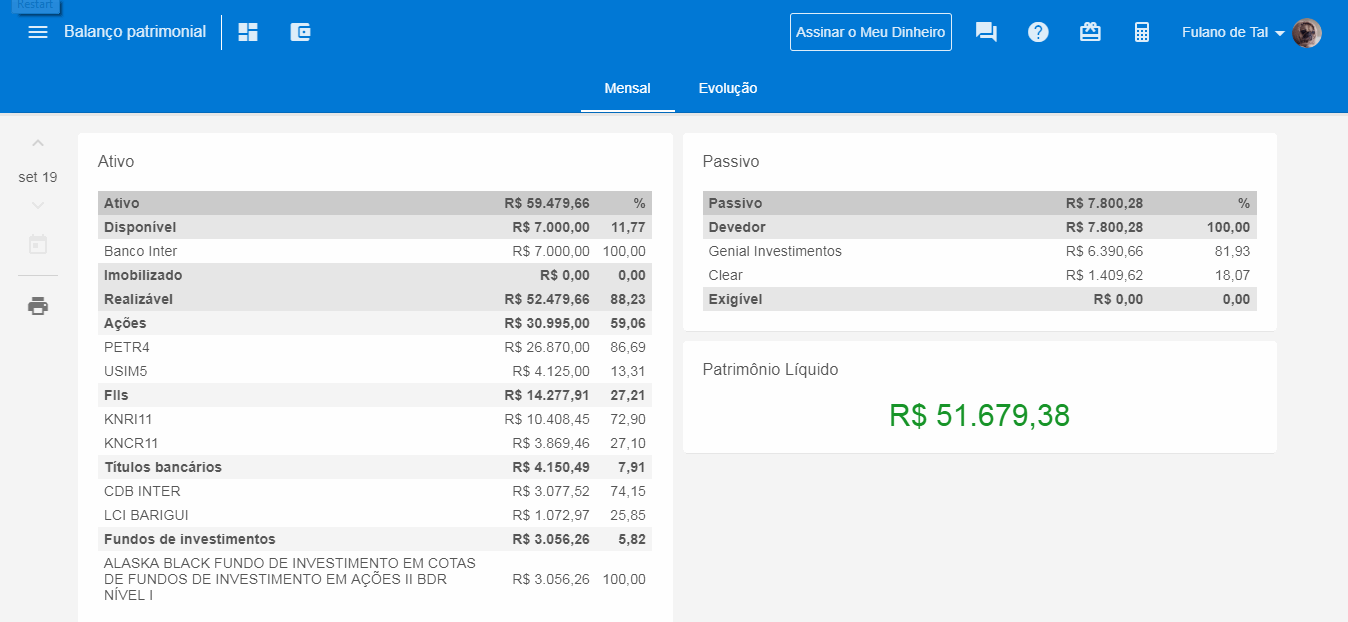Expand the Fulano de Tal user dropdown

pos(1233,32)
